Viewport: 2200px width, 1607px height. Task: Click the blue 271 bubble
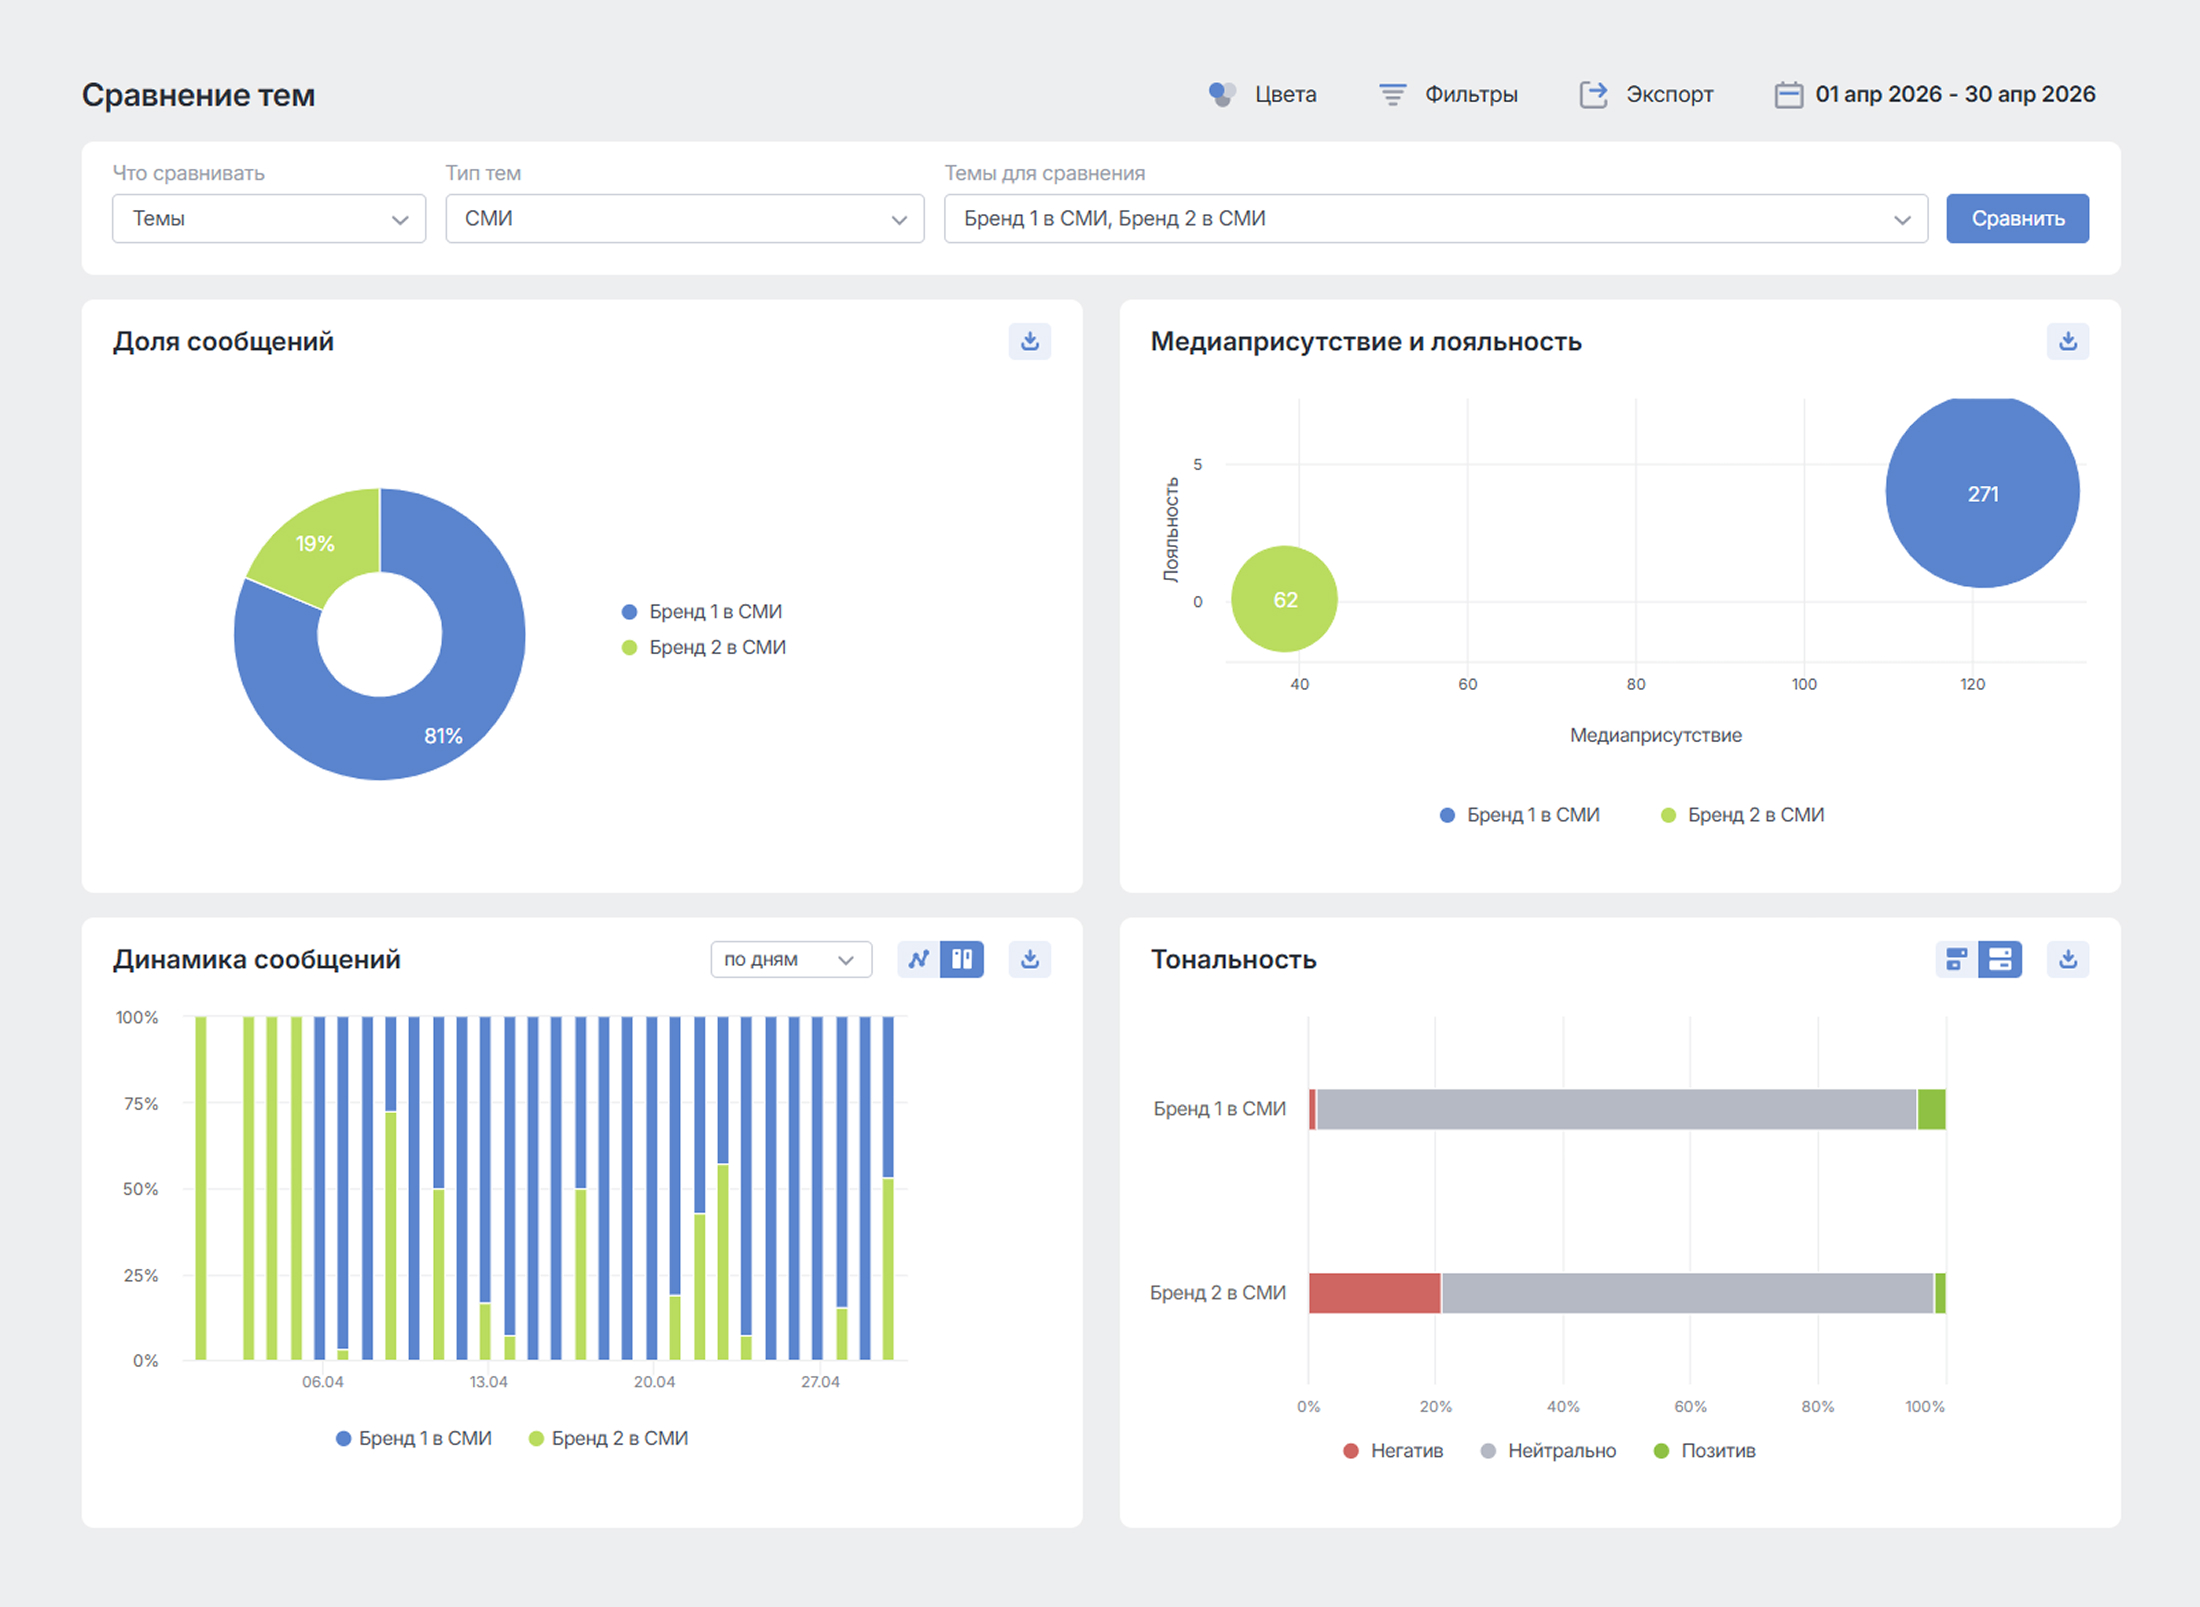[1982, 491]
